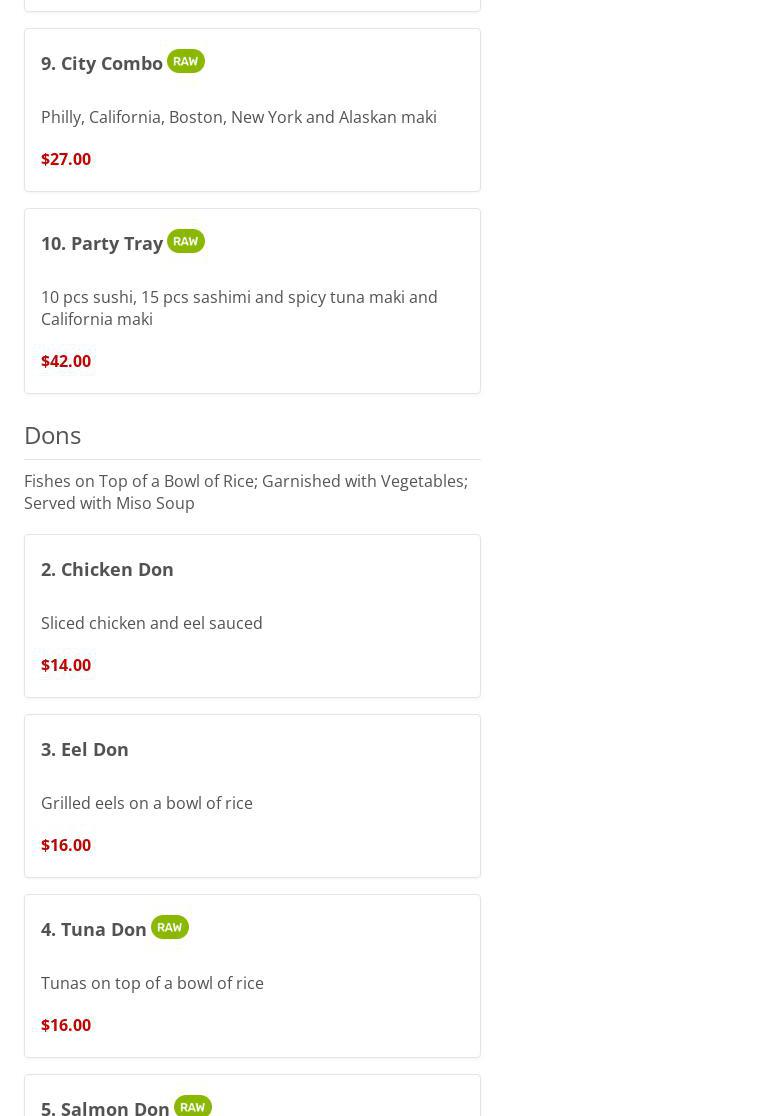This screenshot has width=770, height=1116.
Task: Click the "Grilled eels on a bowl of rice" text
Action: pos(147,803)
